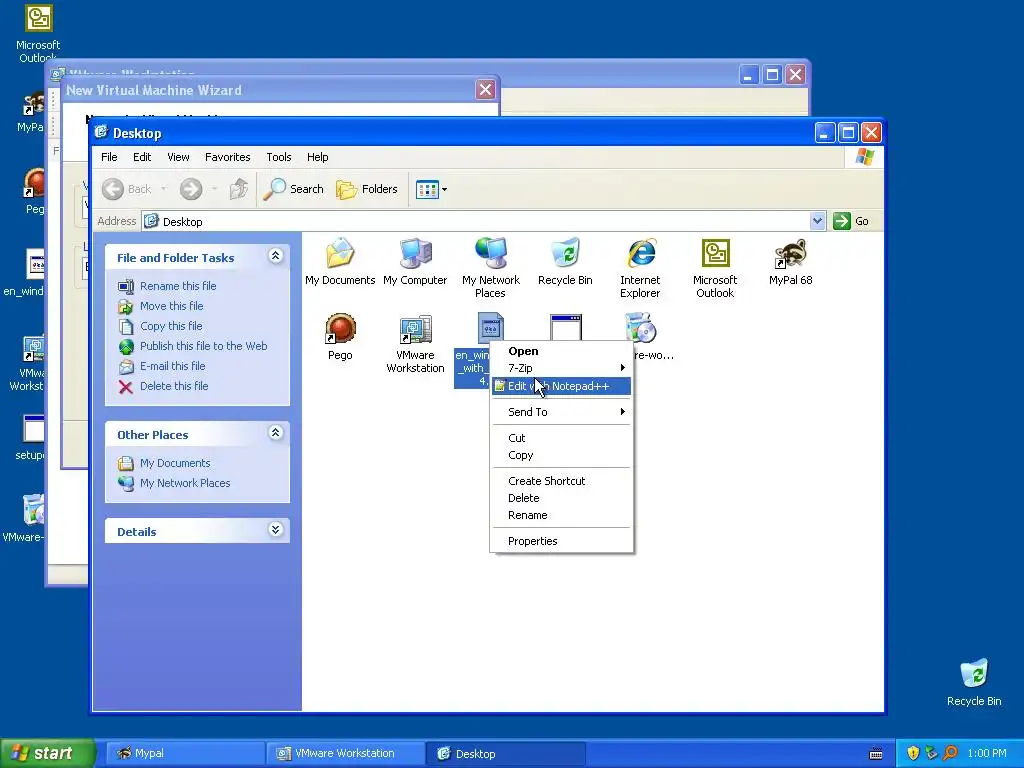1024x768 pixels.
Task: Open the View menu
Action: (178, 157)
